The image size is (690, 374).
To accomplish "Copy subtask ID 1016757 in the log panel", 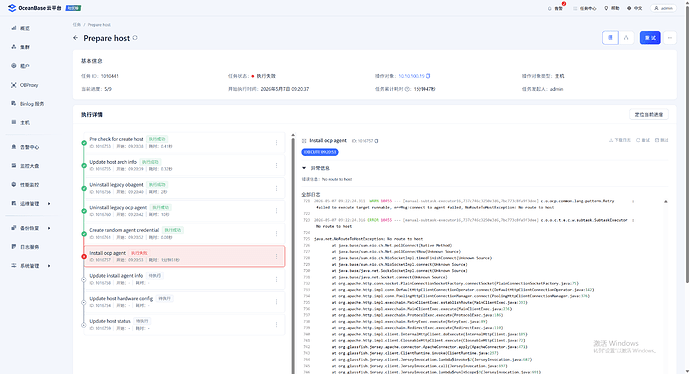I will click(376, 141).
